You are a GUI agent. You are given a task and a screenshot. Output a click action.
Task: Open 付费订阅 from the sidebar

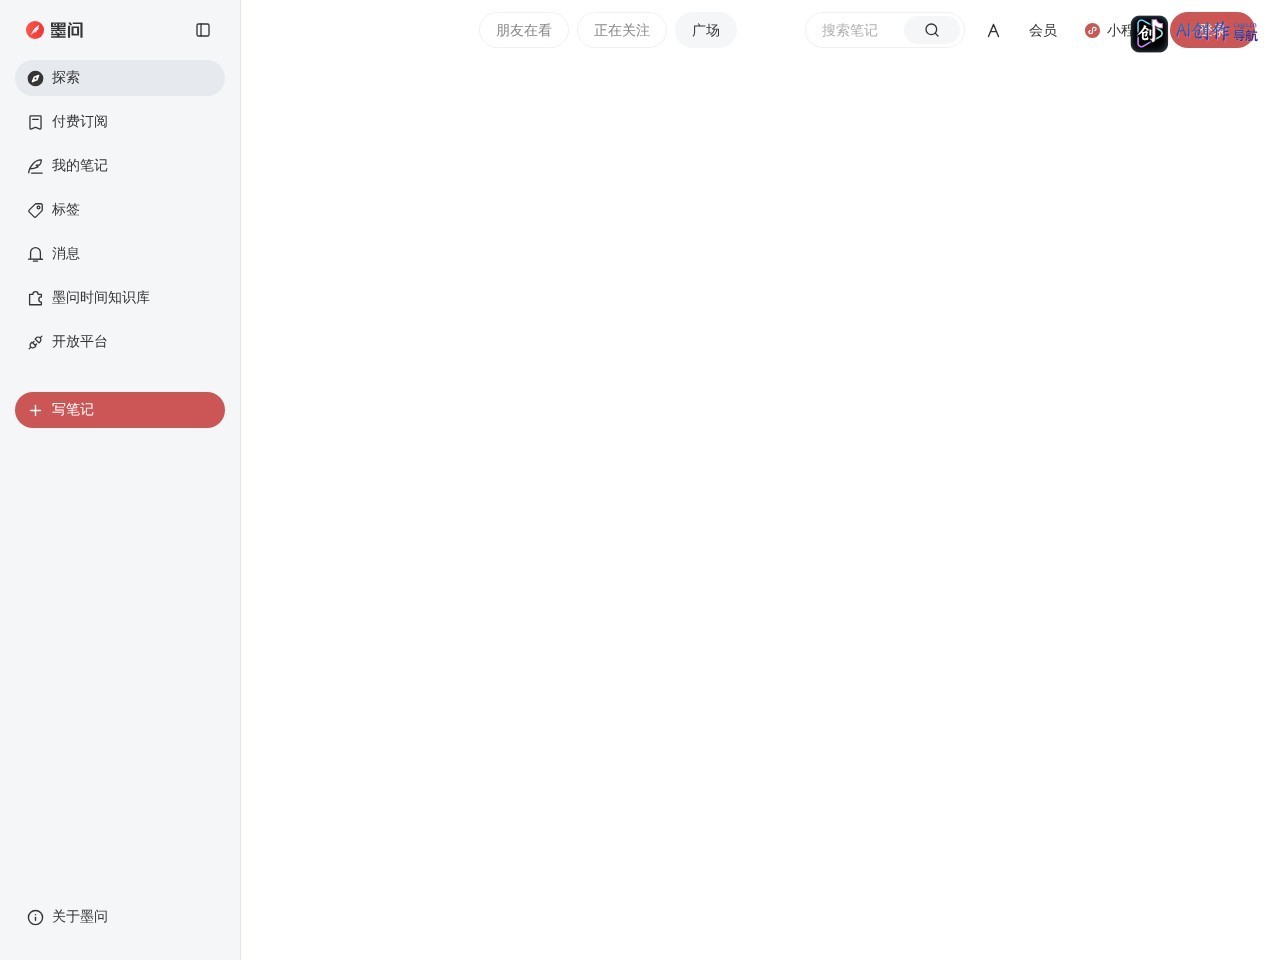120,122
